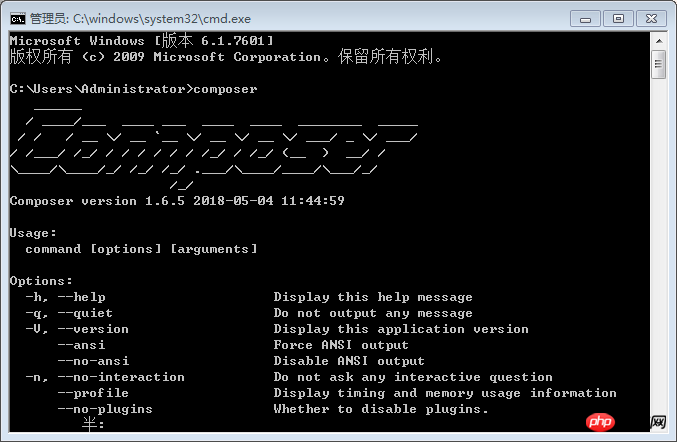Screen dimensions: 677x442
Task: Click the 'Composer version 1.6.5' line
Action: 177,201
